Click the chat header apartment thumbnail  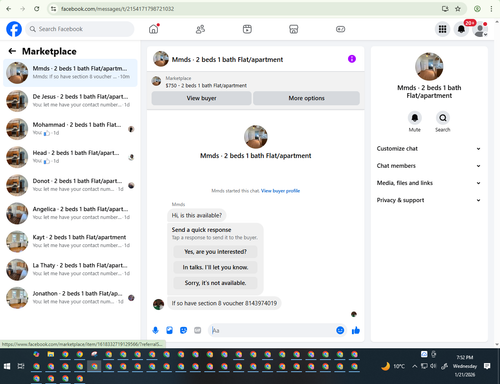[161, 59]
